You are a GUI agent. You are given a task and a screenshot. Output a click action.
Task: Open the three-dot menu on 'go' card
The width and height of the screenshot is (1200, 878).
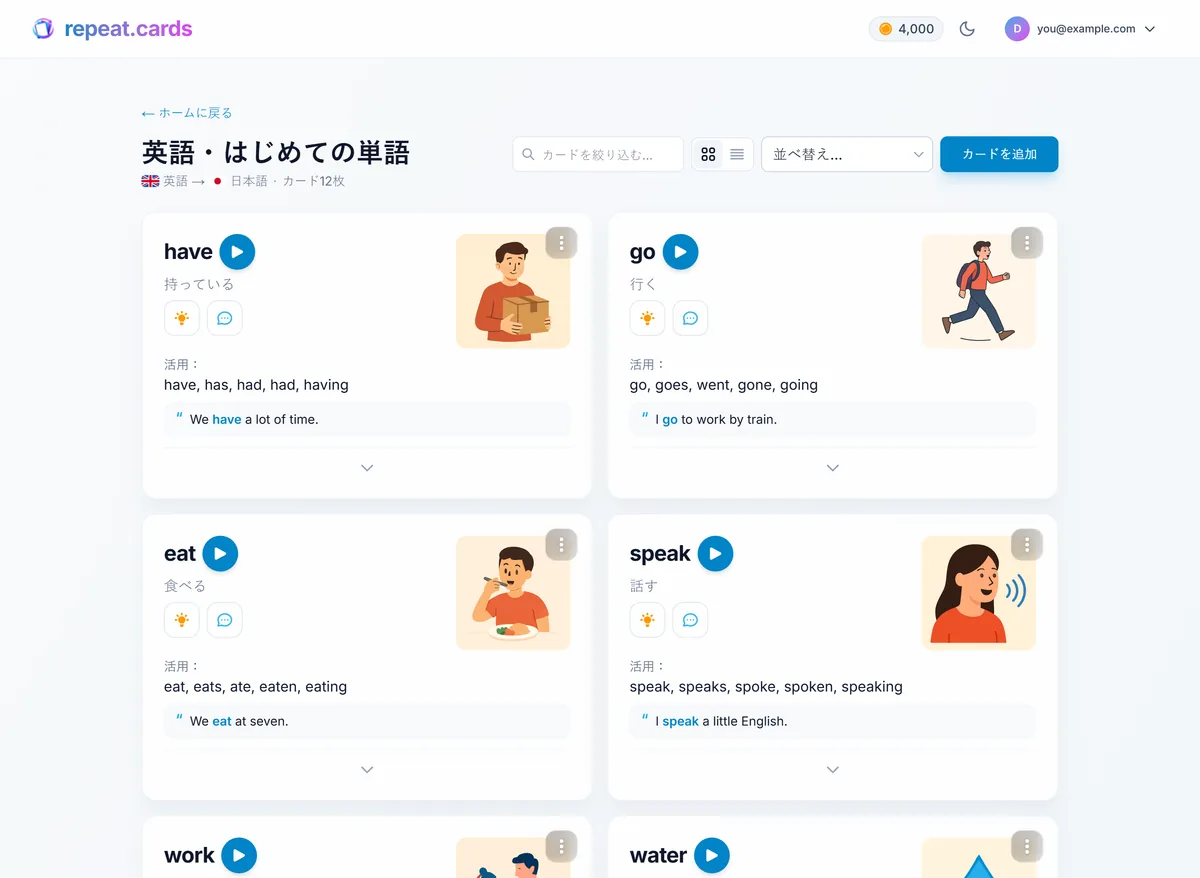[x=1027, y=243]
